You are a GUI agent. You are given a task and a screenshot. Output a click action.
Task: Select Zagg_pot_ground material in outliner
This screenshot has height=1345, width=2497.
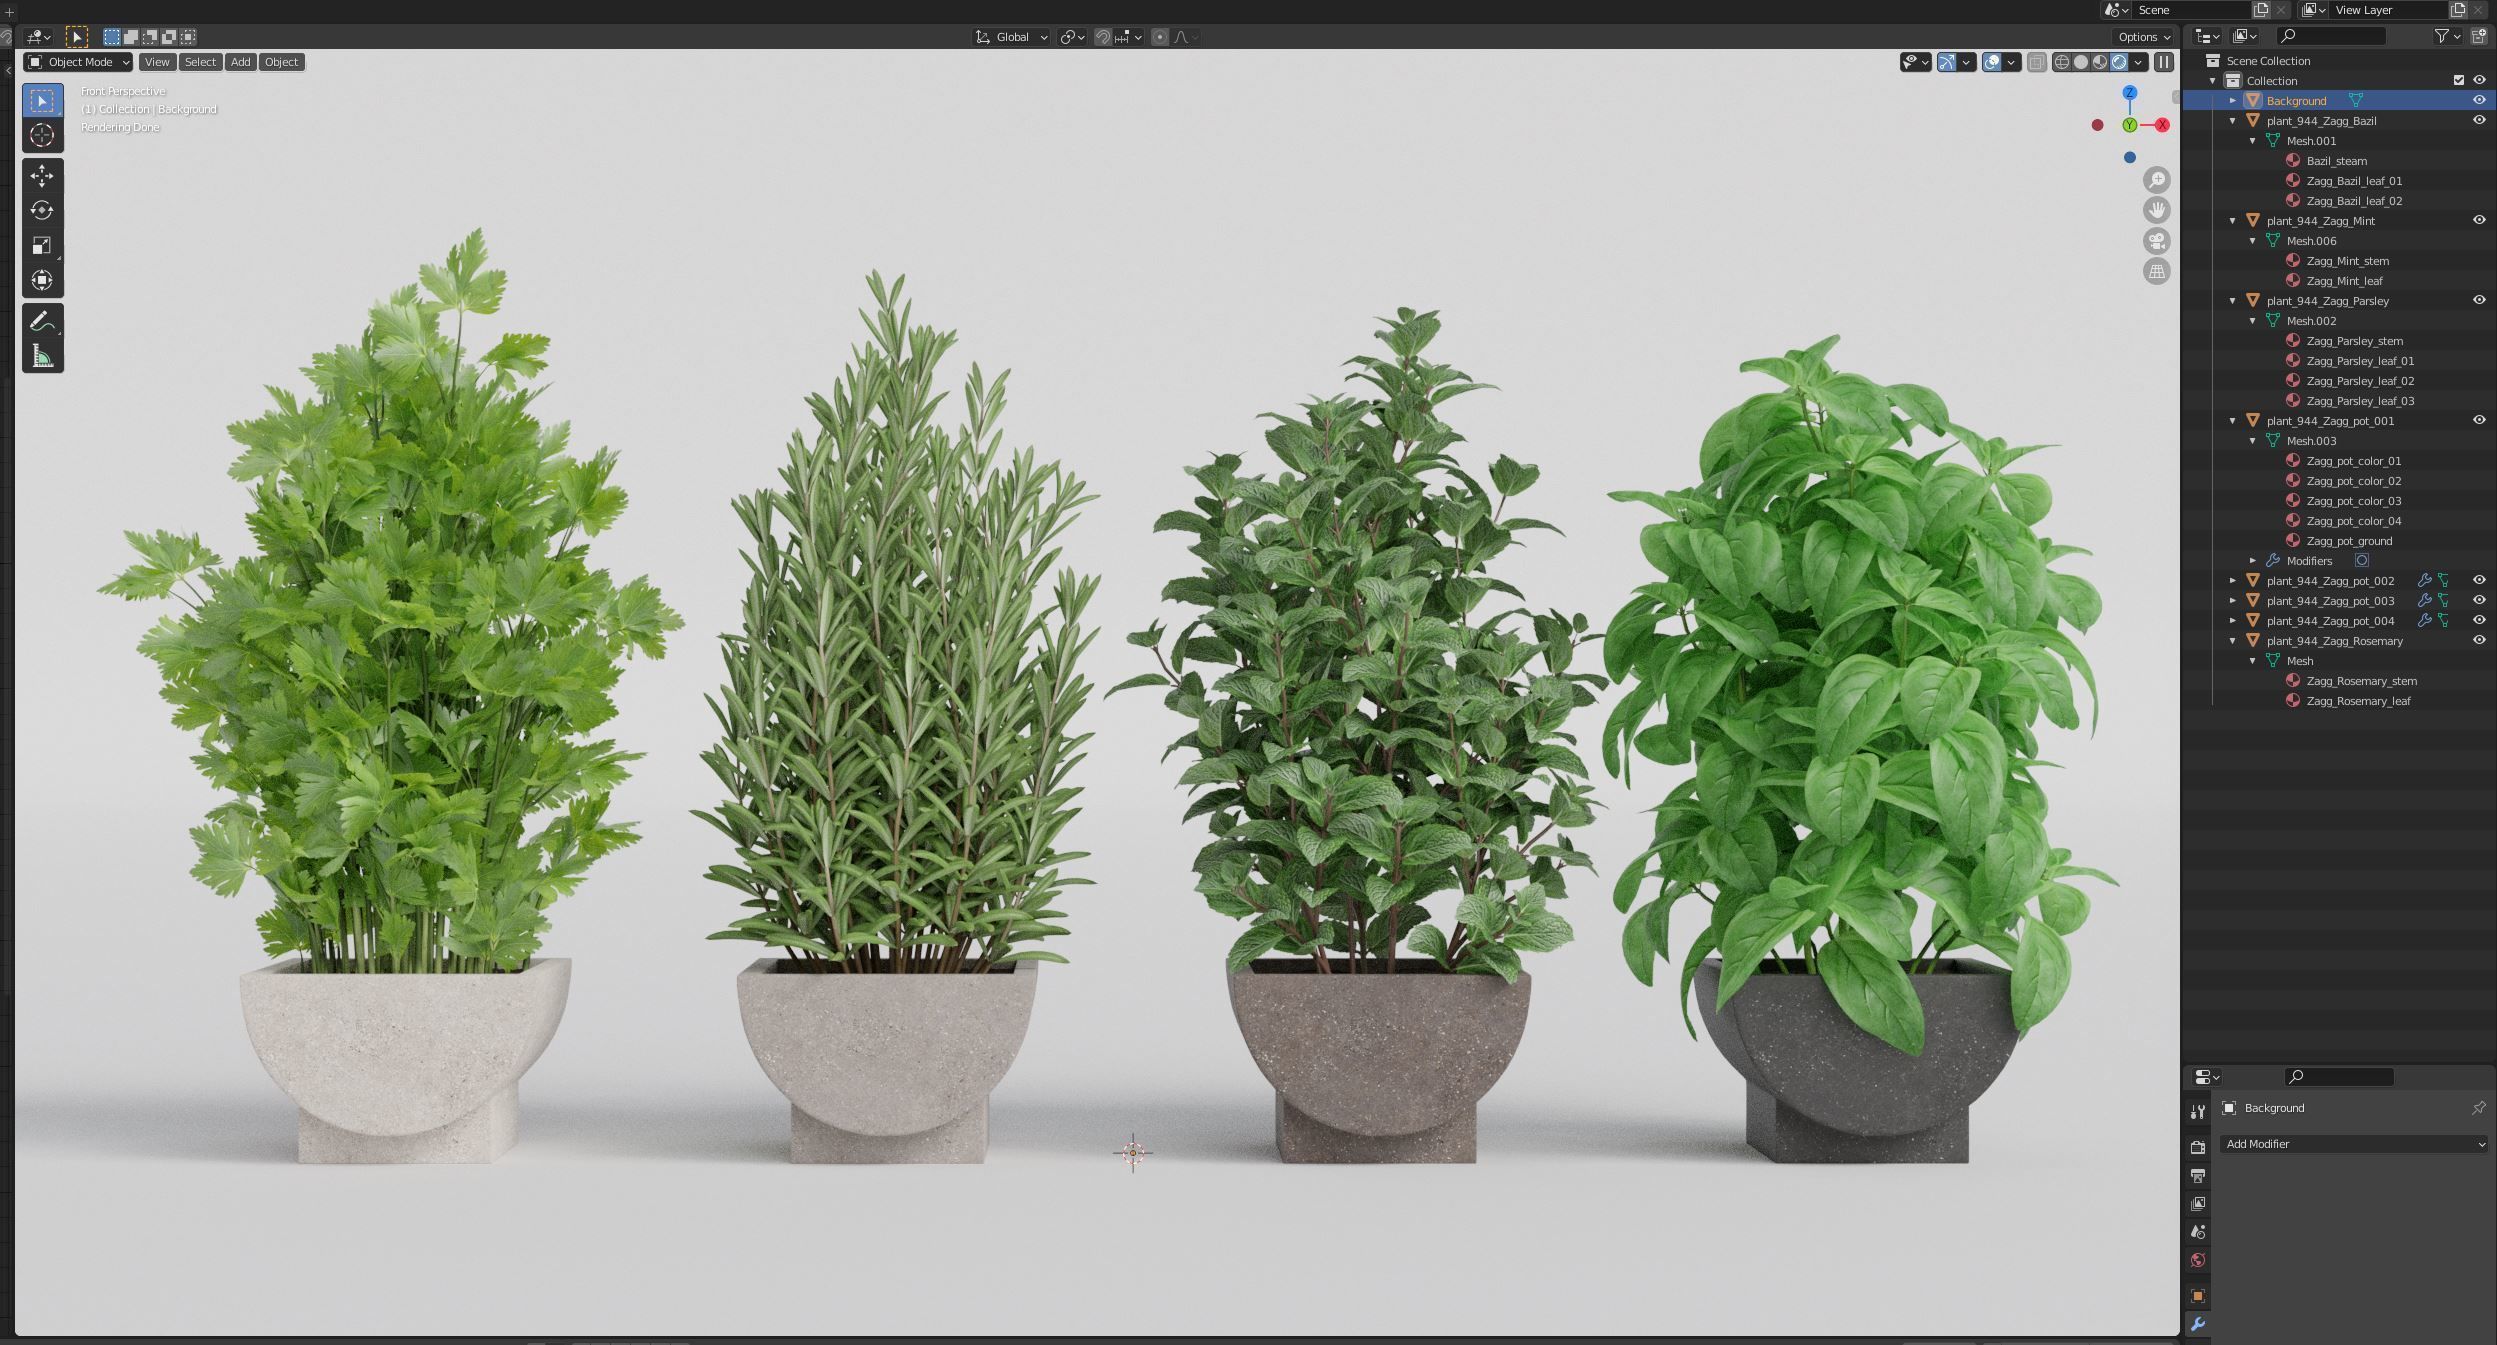click(2349, 541)
